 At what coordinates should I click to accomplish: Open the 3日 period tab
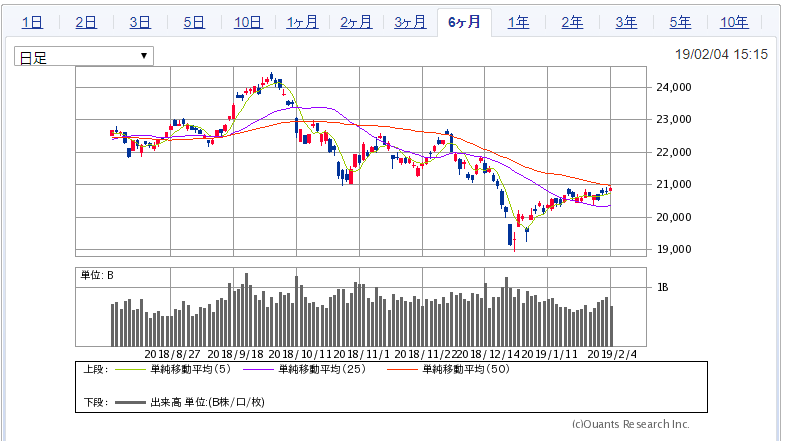tap(140, 22)
